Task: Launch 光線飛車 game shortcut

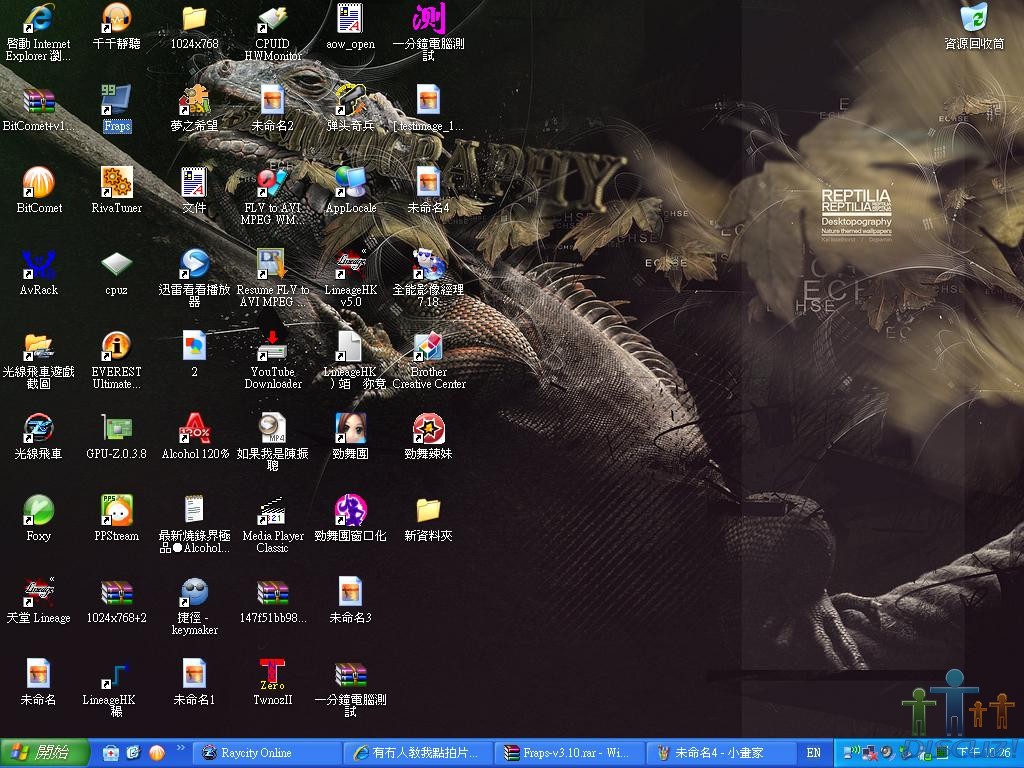Action: [39, 428]
